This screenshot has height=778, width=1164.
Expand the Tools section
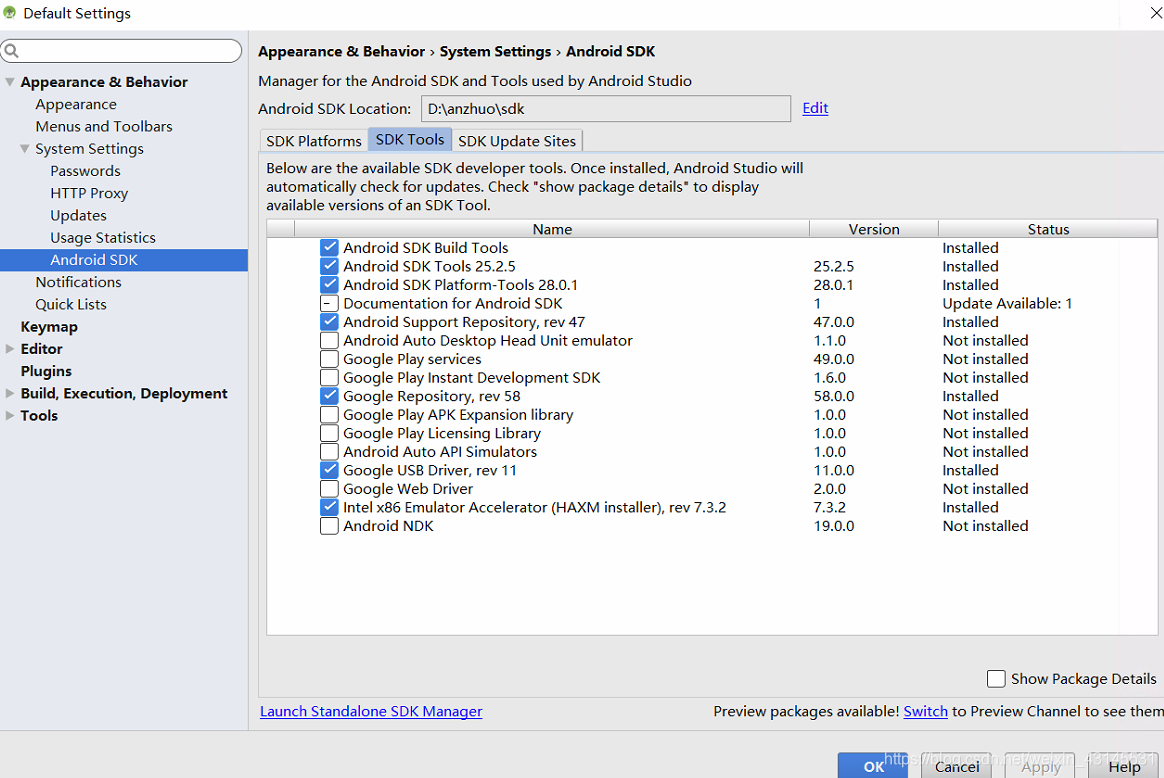coord(10,415)
